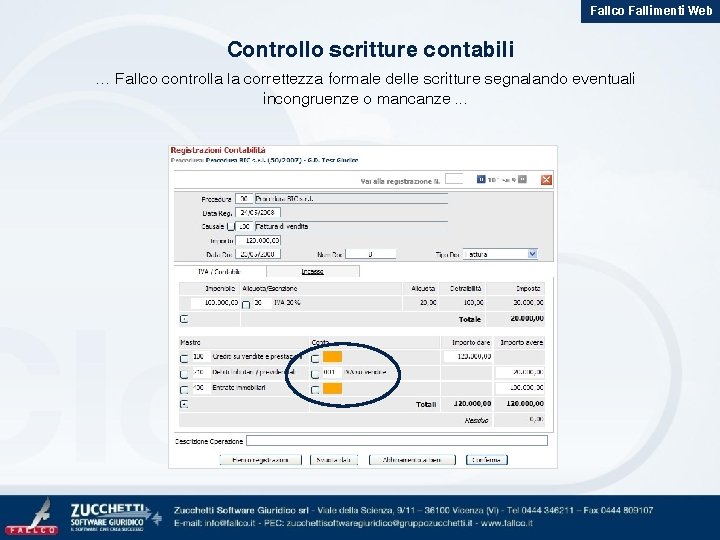Click the Conto code field on the IVA su vendite row
The image size is (720, 540).
click(x=332, y=372)
